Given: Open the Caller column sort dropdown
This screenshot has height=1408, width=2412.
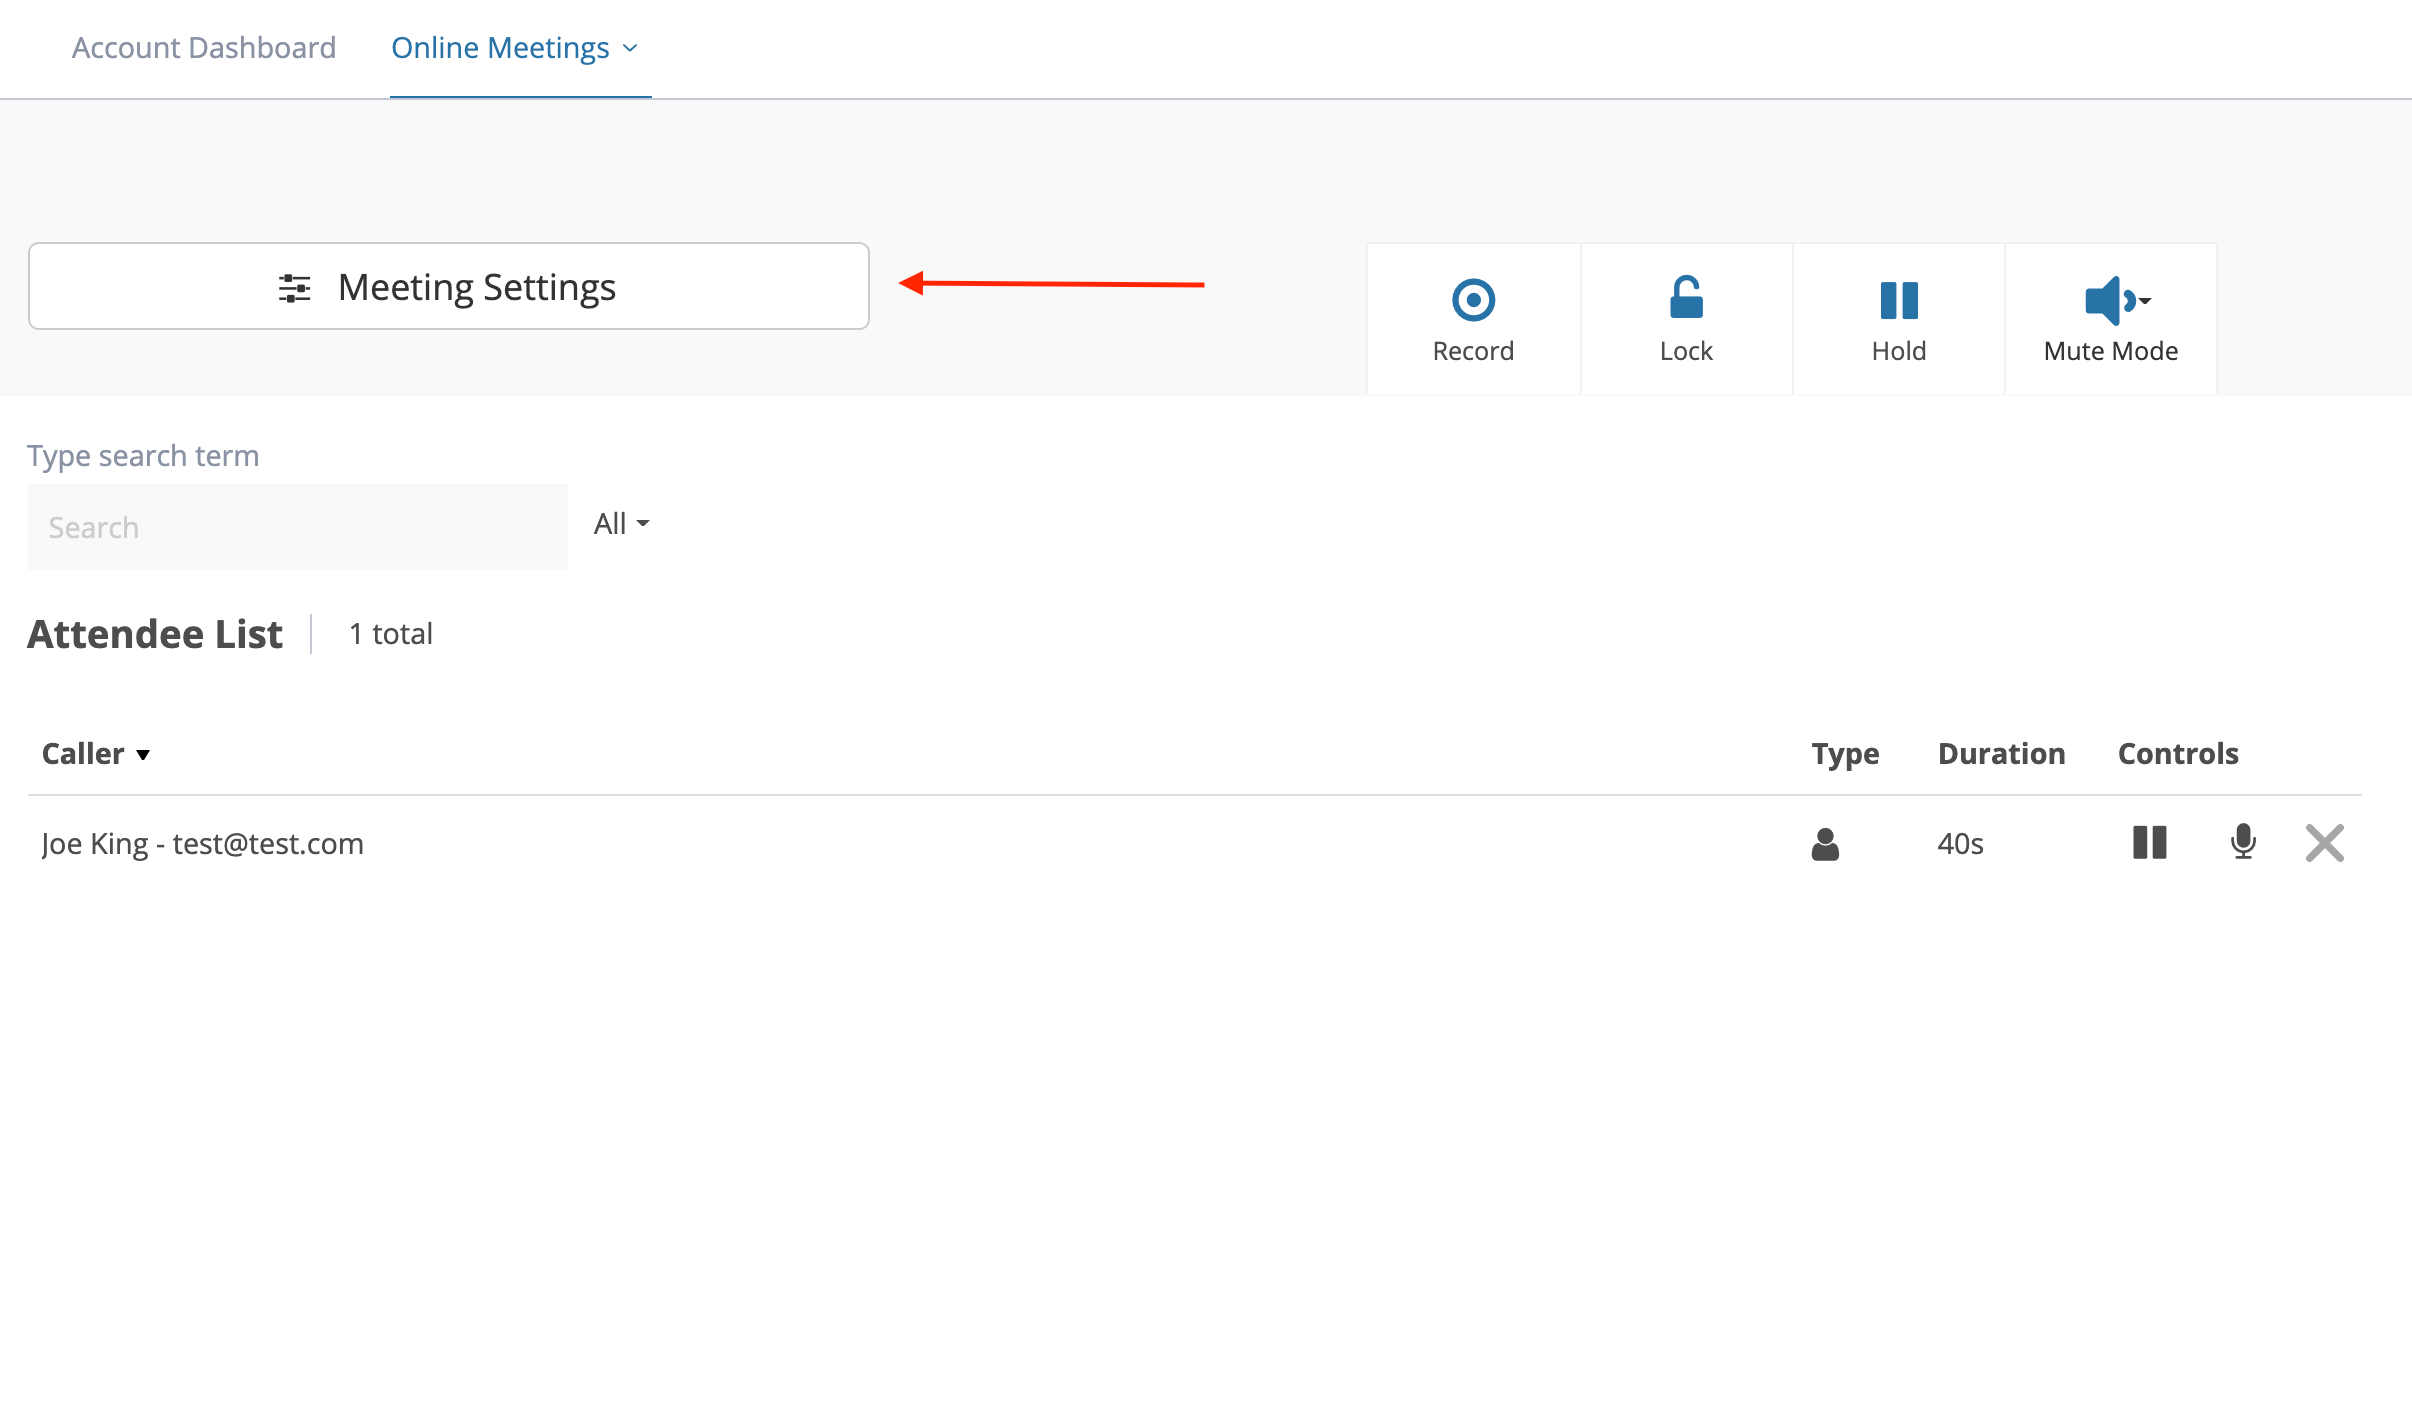Looking at the screenshot, I should click(141, 756).
